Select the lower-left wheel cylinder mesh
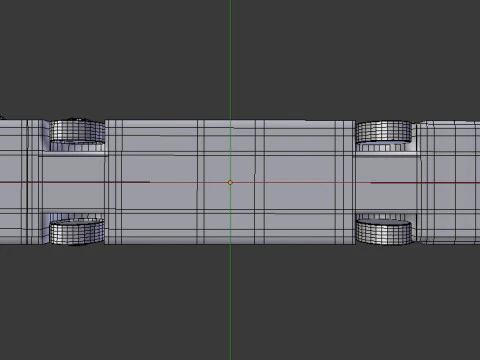 [x=77, y=232]
